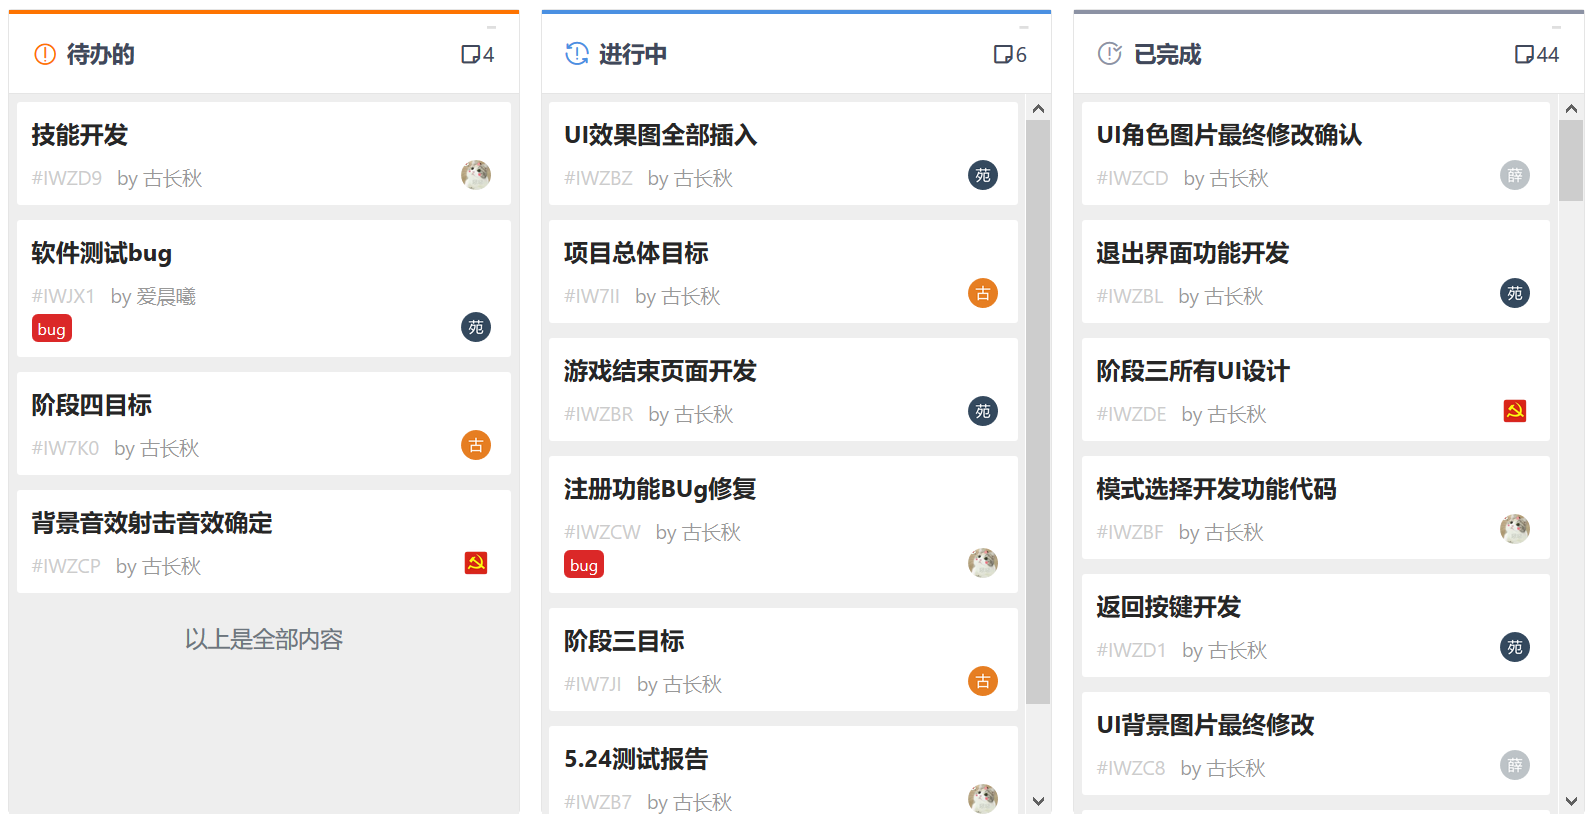The width and height of the screenshot is (1596, 829).
Task: Open the 阶段三目标 issue
Action: [x=624, y=641]
